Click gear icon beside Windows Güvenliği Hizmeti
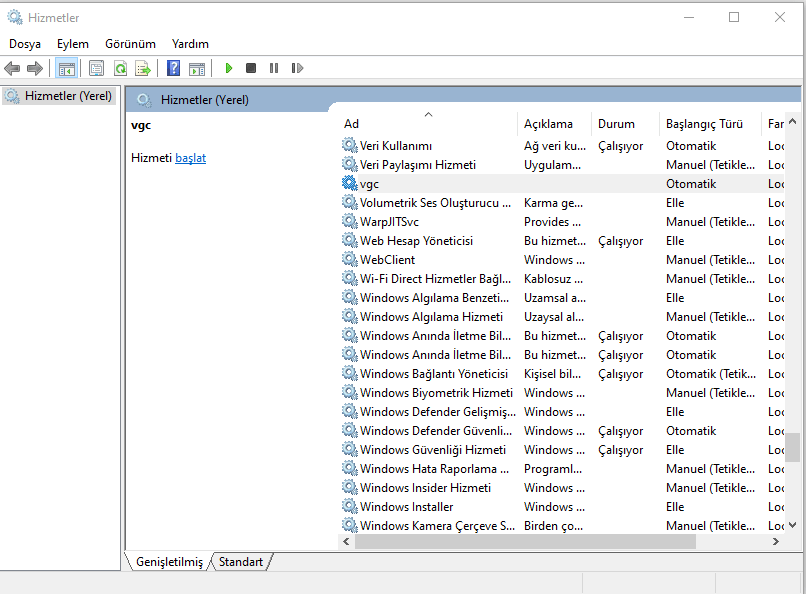Screen dimensions: 806x594 click(x=350, y=449)
